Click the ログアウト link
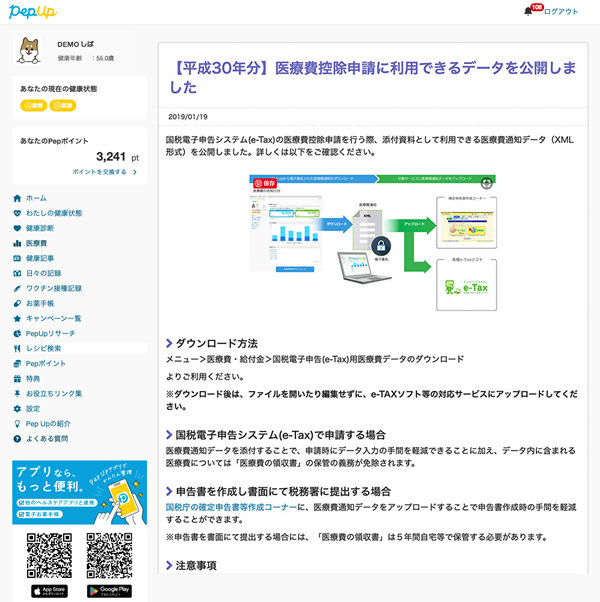Image resolution: width=600 pixels, height=602 pixels. [561, 12]
